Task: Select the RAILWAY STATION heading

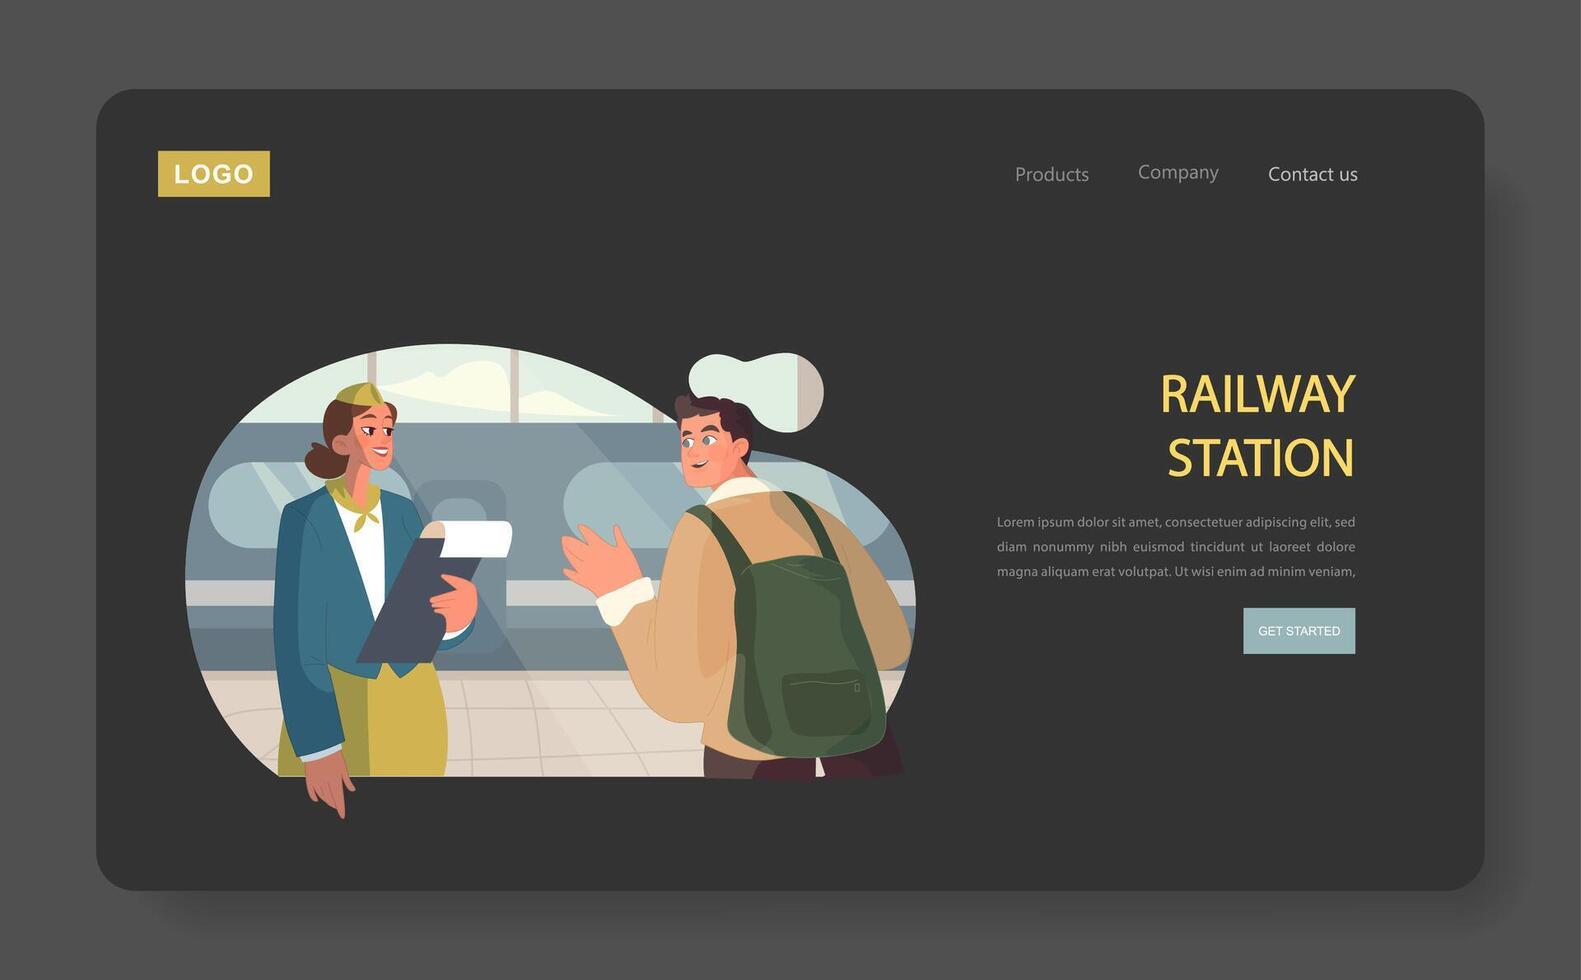Action: 1258,426
